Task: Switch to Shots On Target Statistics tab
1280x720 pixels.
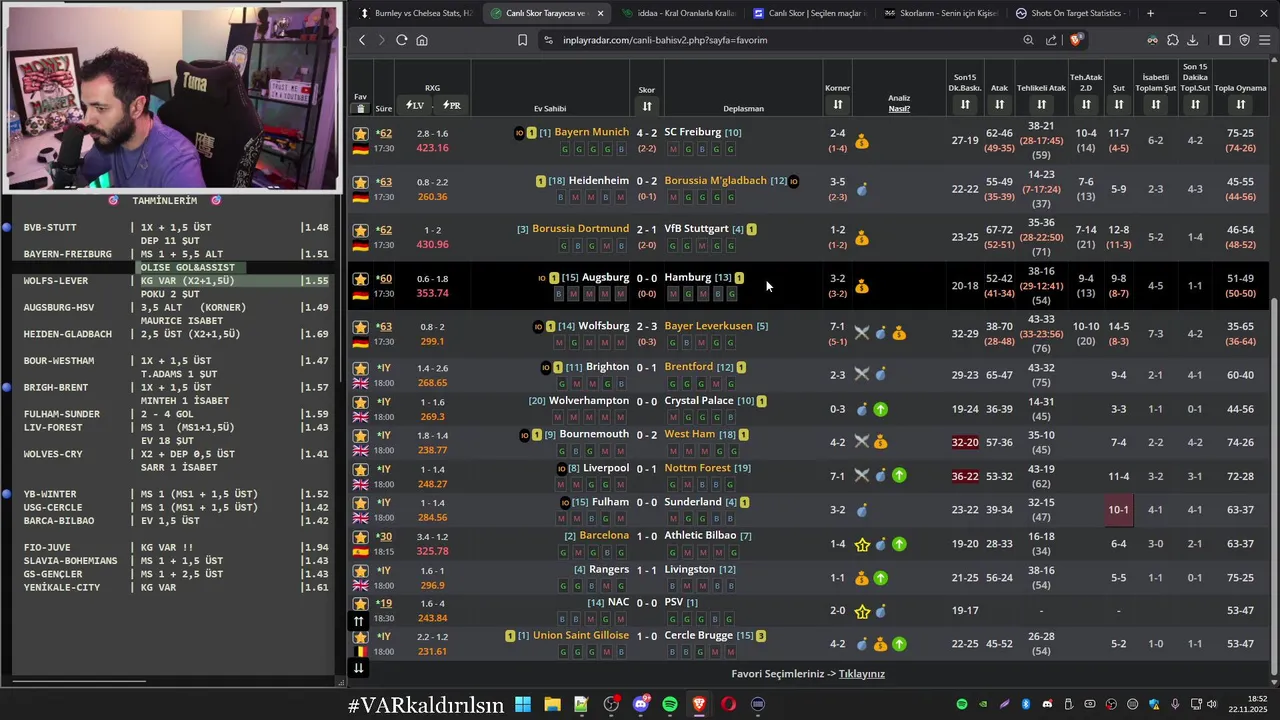Action: (1072, 13)
